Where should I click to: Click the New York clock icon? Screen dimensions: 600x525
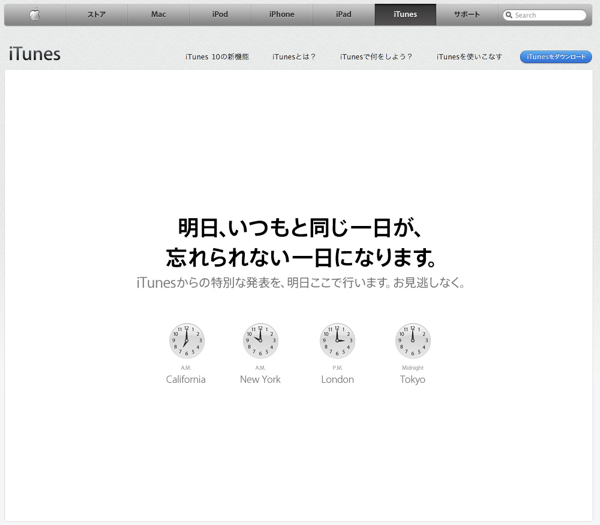tap(261, 341)
